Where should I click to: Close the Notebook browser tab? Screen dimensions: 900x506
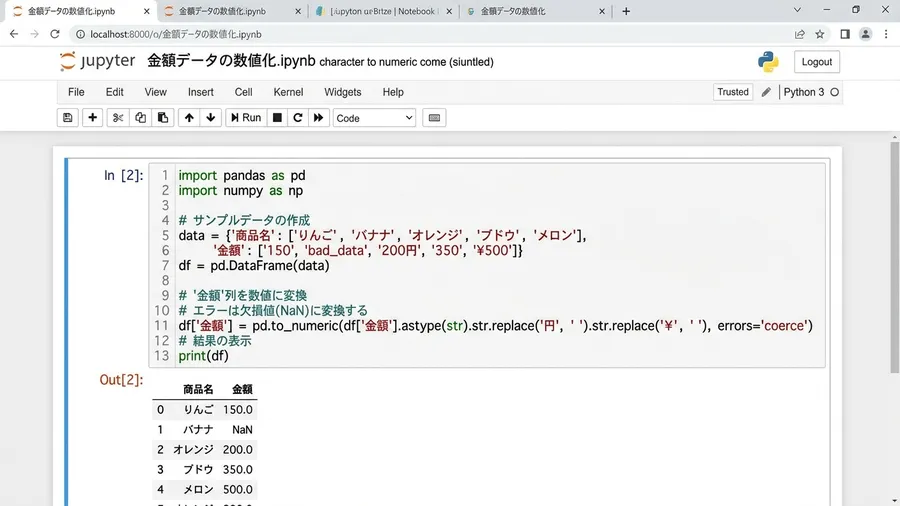[449, 11]
